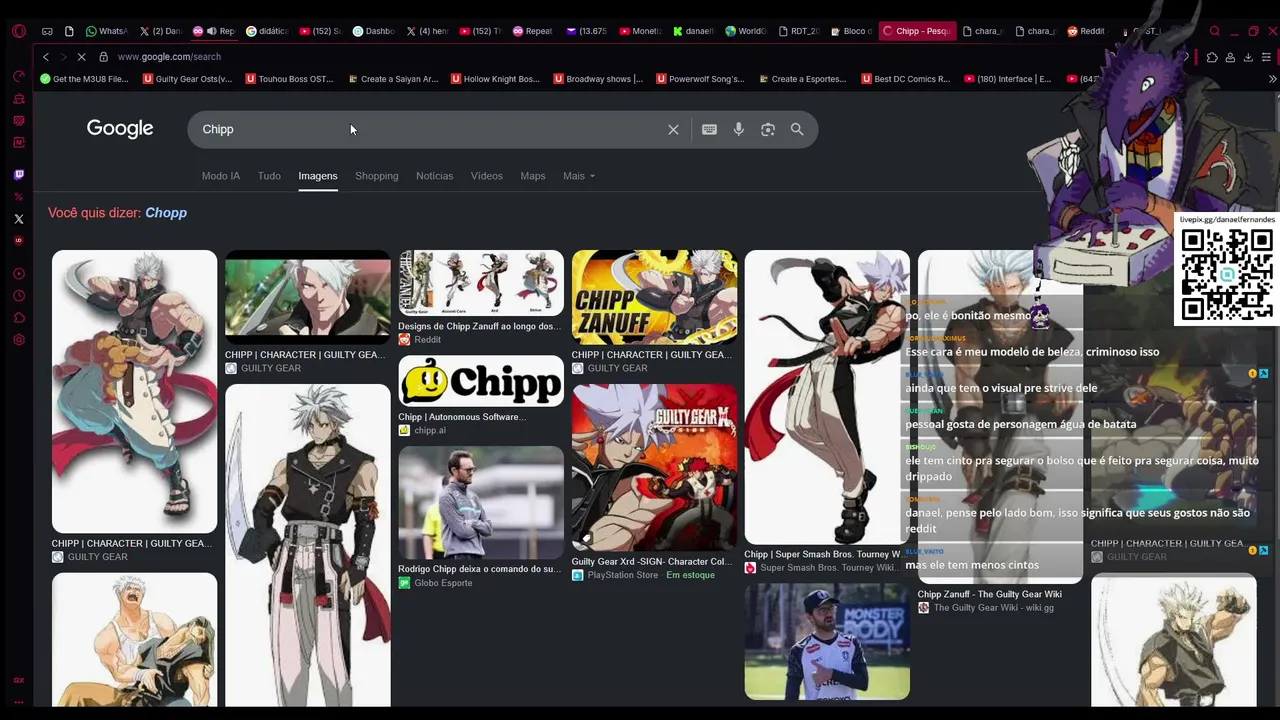View site info via the padlock icon
1280x720 pixels.
[103, 57]
